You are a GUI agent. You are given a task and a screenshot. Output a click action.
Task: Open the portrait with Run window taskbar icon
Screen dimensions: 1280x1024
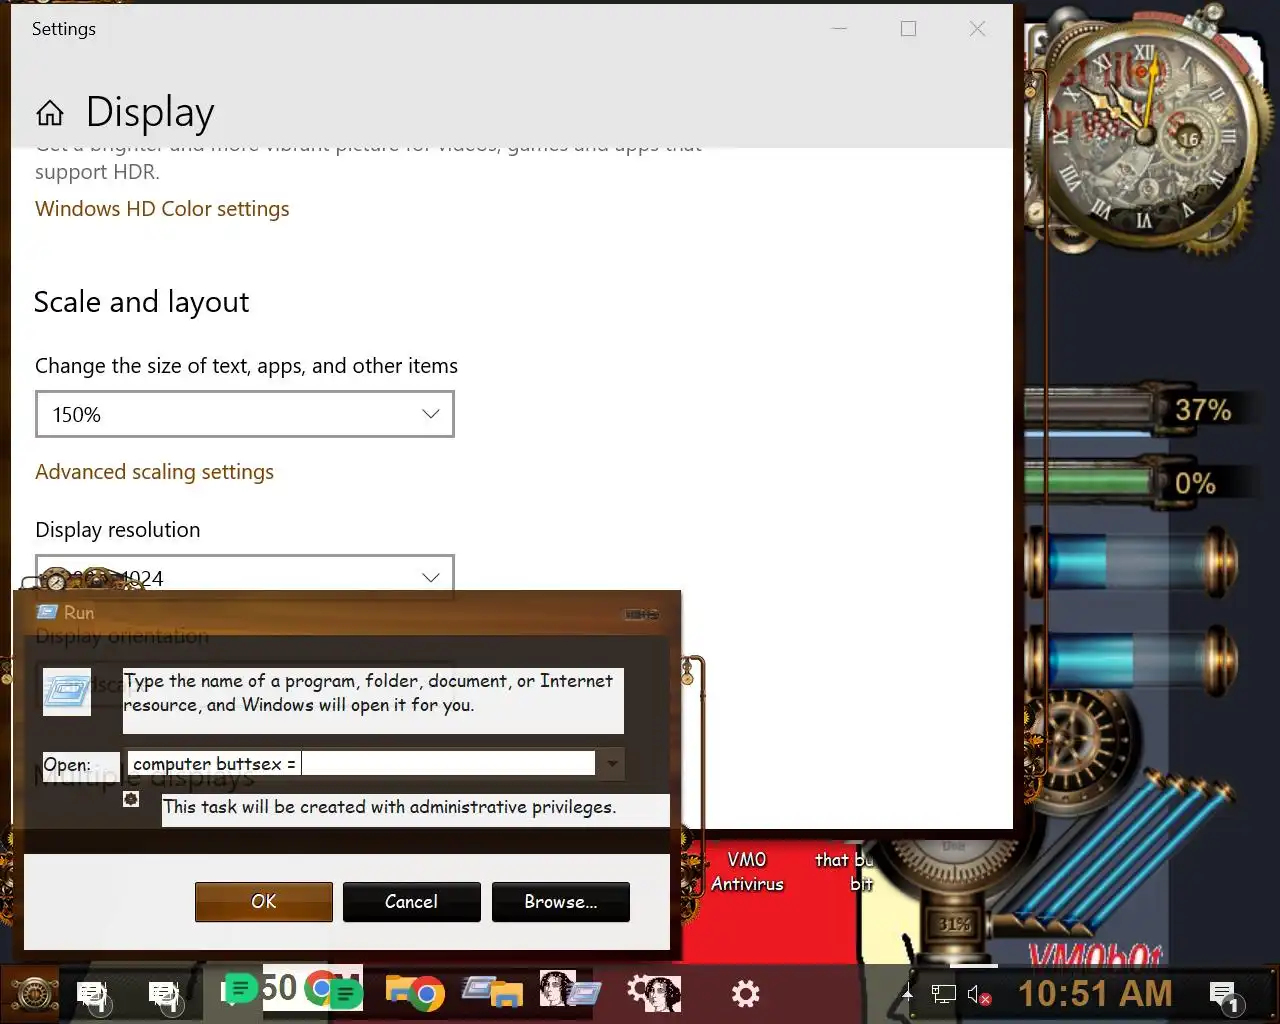click(x=569, y=991)
